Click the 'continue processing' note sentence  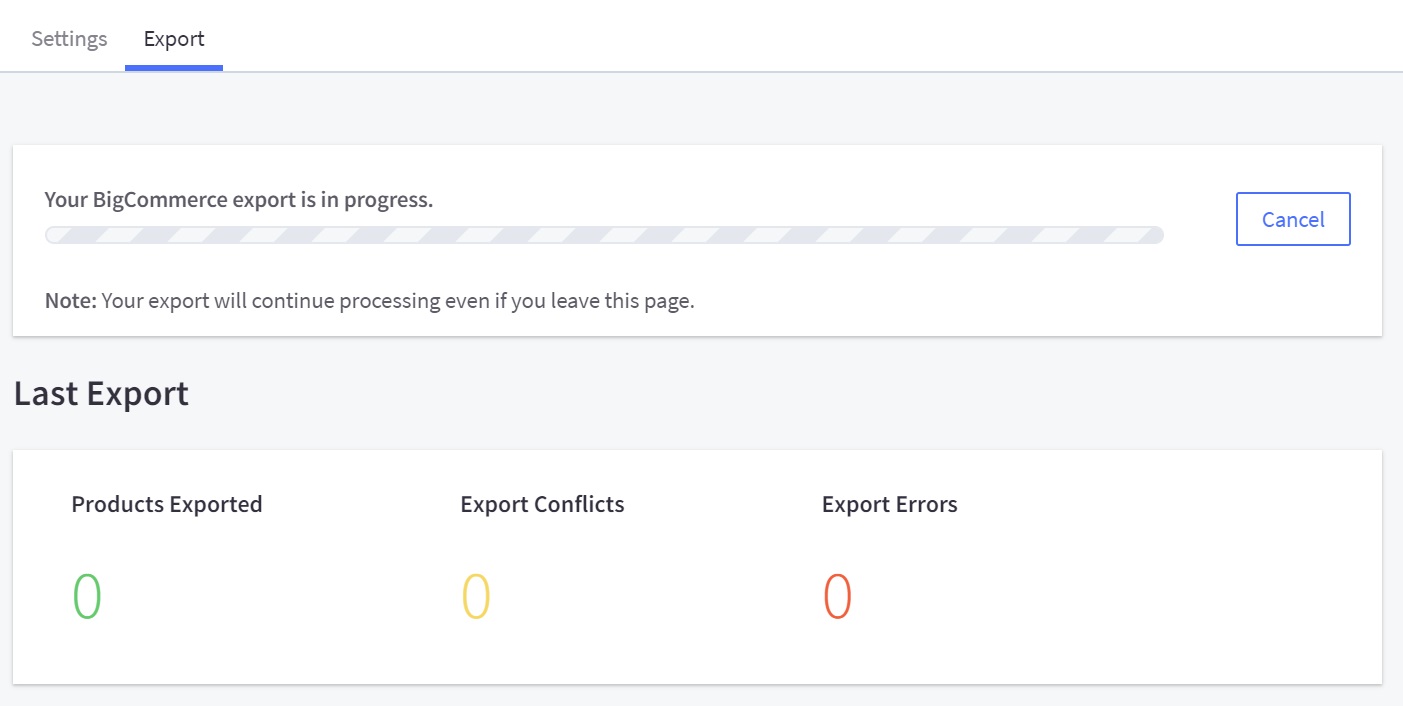click(398, 301)
